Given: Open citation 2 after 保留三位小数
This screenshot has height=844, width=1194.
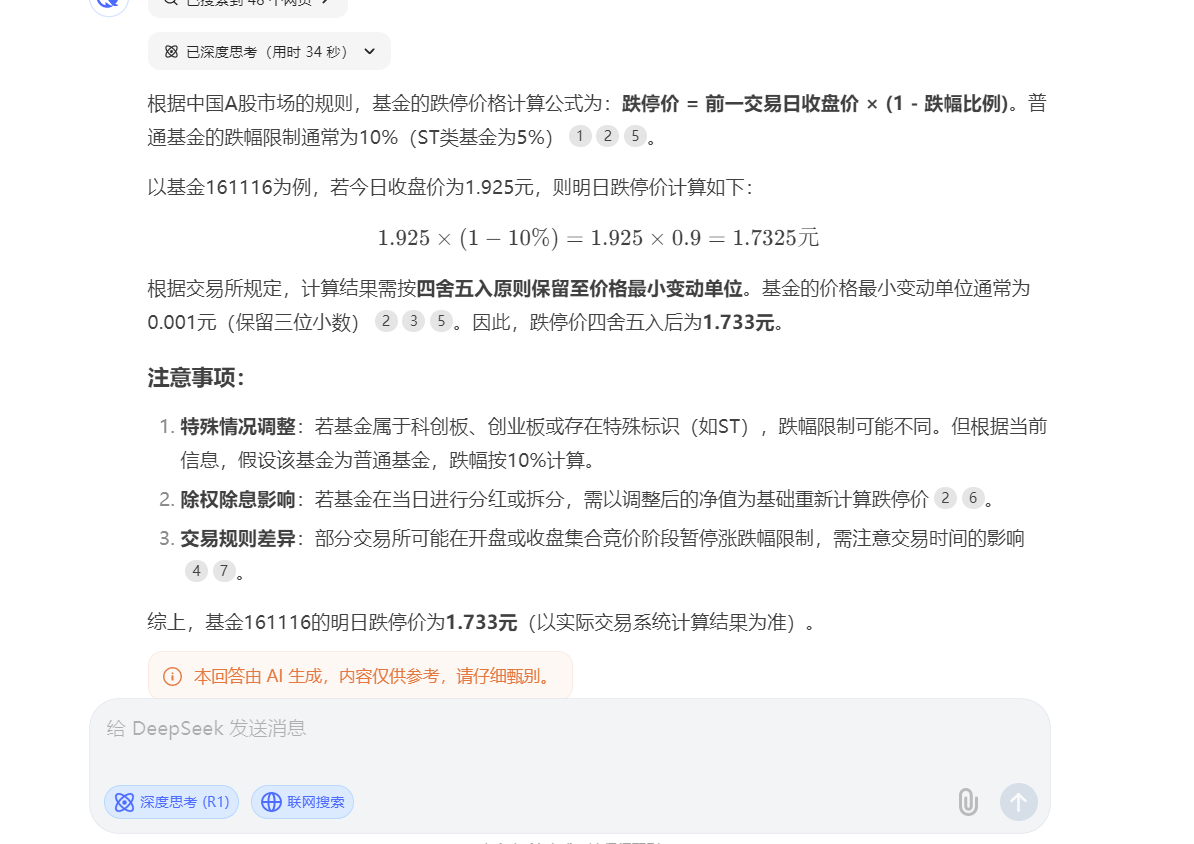Looking at the screenshot, I should pos(386,321).
